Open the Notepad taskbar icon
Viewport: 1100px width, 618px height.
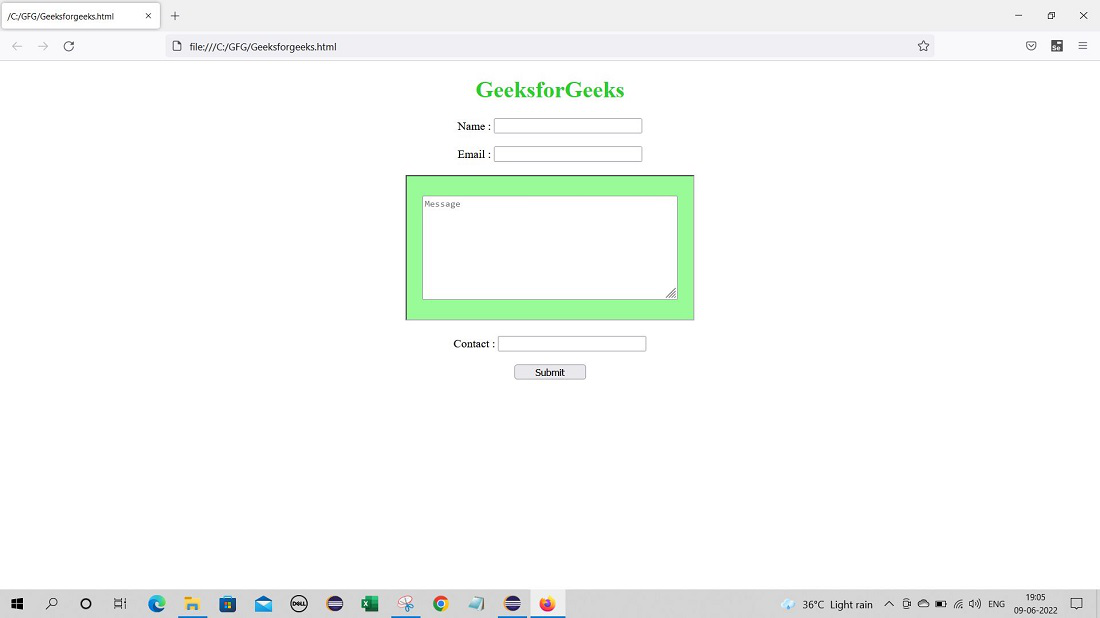(x=476, y=604)
